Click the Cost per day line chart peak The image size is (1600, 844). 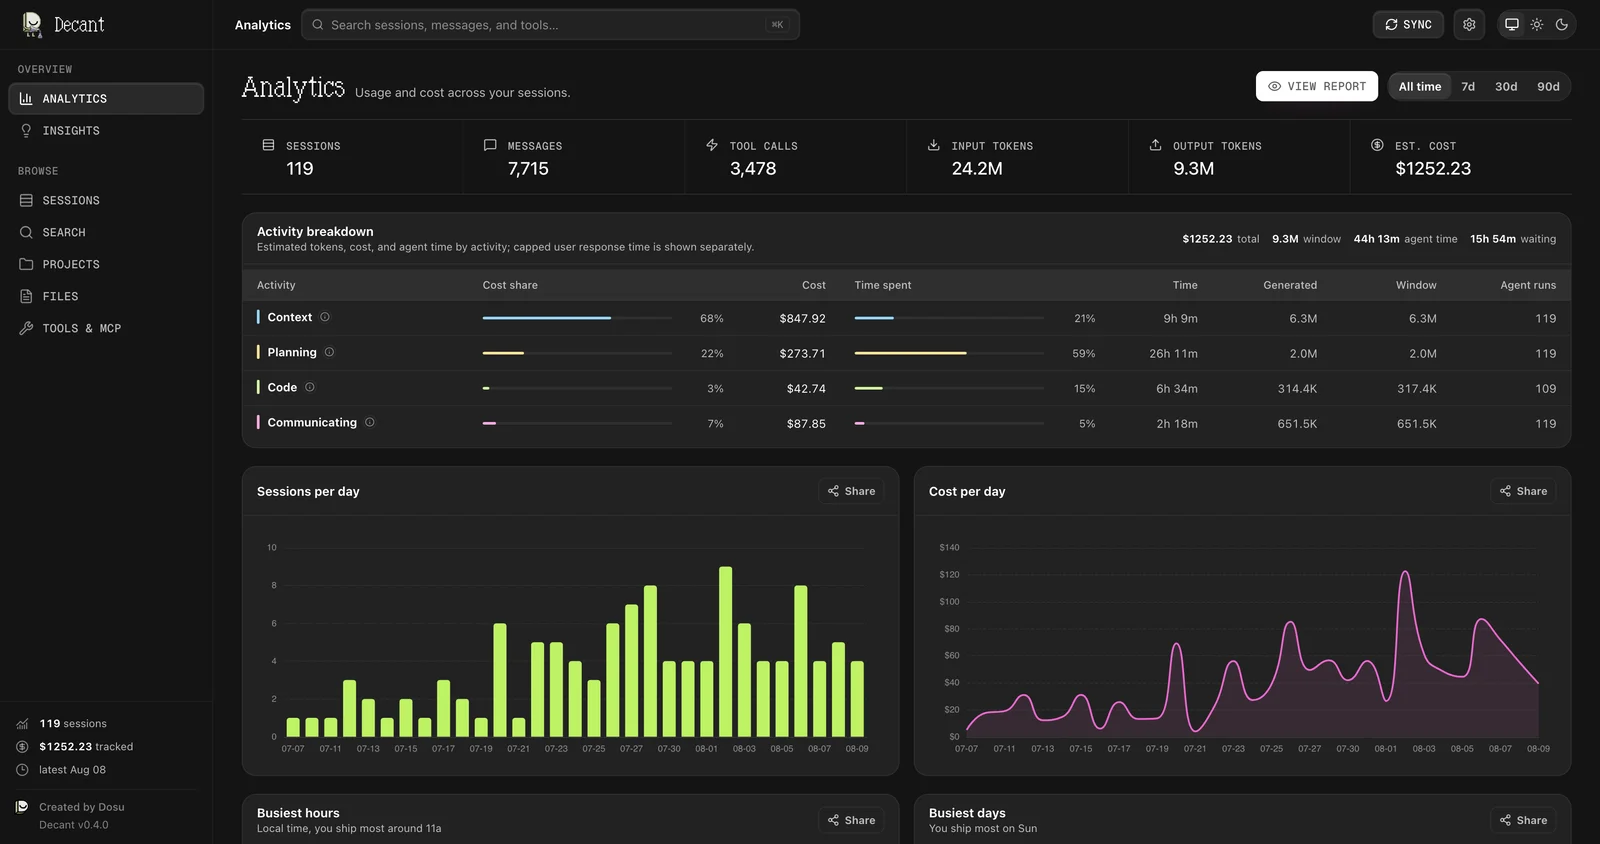(x=1405, y=573)
